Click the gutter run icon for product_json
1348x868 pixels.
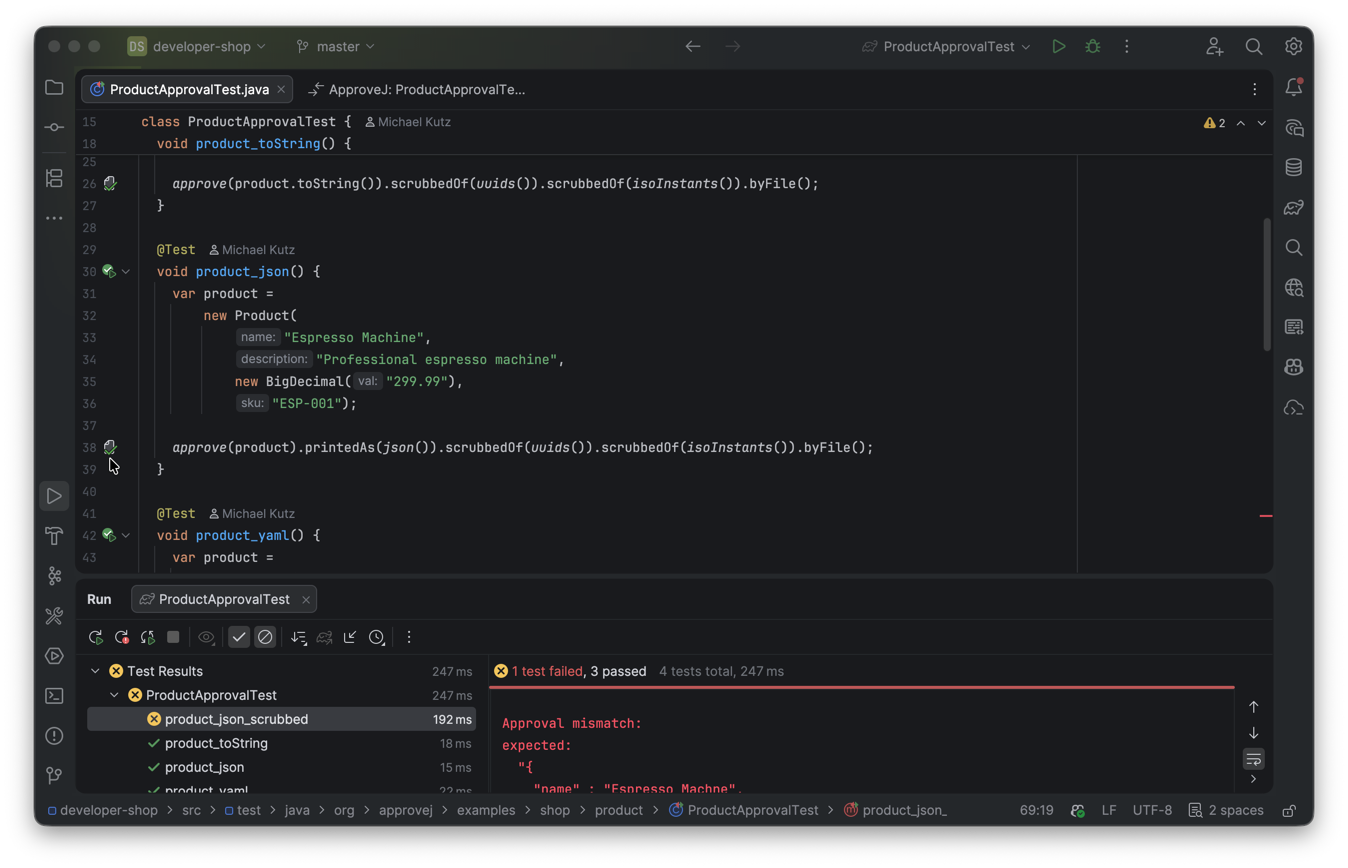(109, 271)
